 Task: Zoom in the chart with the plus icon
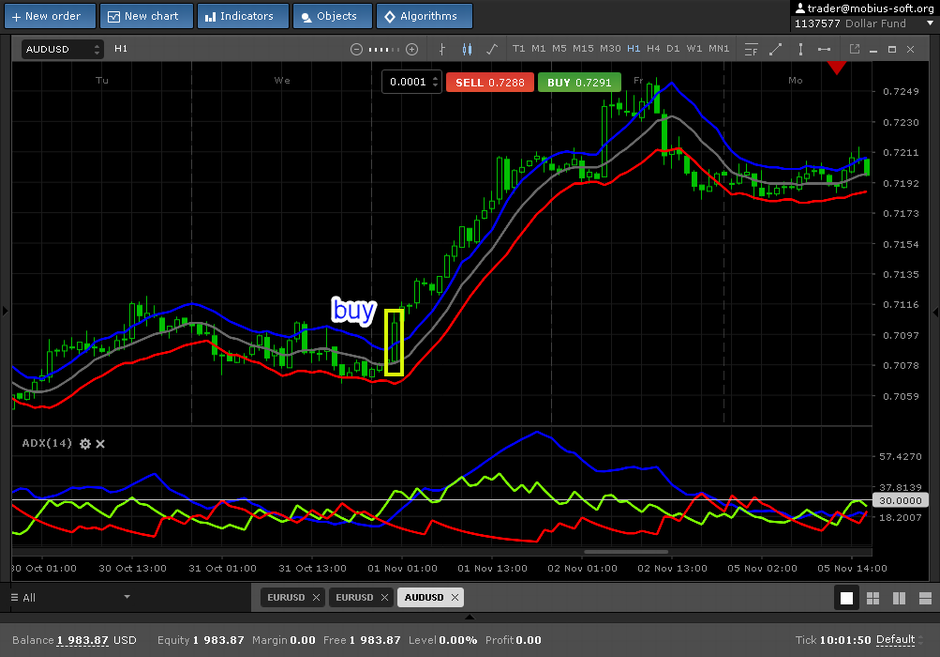pos(412,49)
